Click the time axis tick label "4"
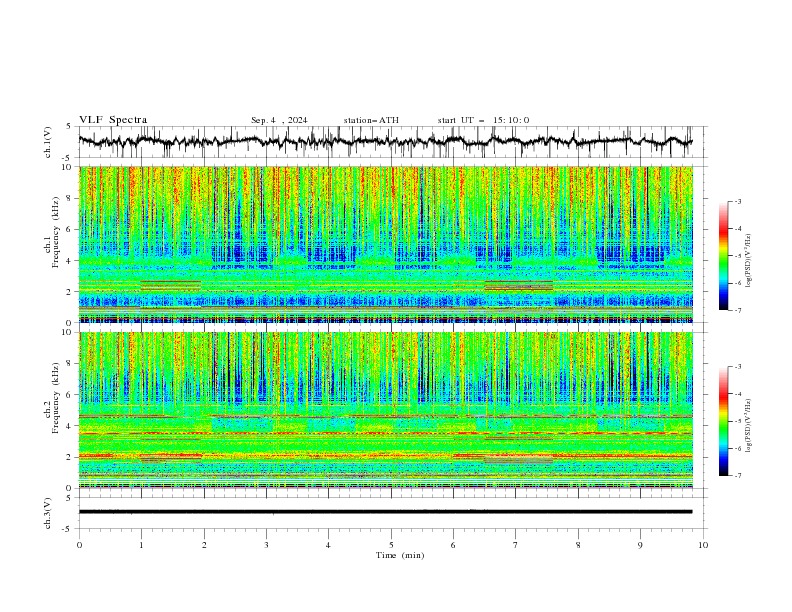 (x=328, y=545)
